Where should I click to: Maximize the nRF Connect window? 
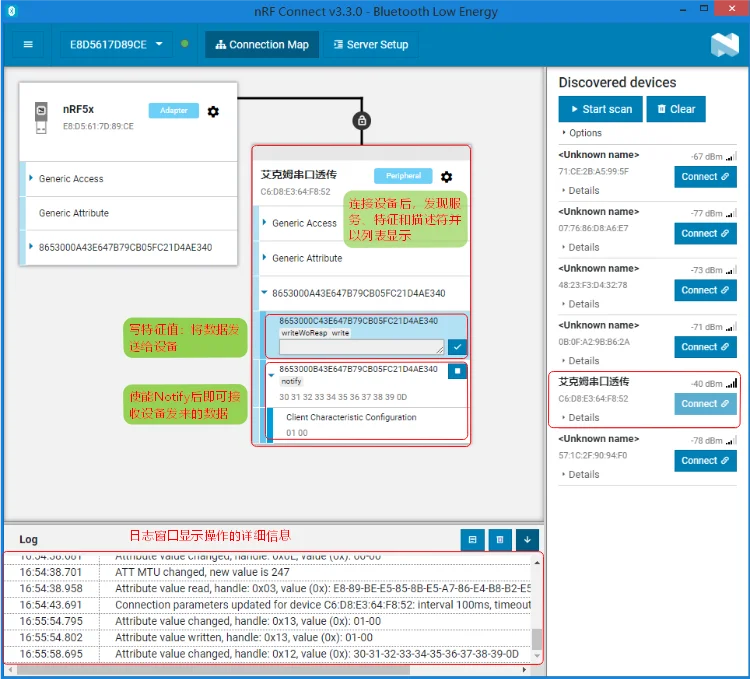704,8
